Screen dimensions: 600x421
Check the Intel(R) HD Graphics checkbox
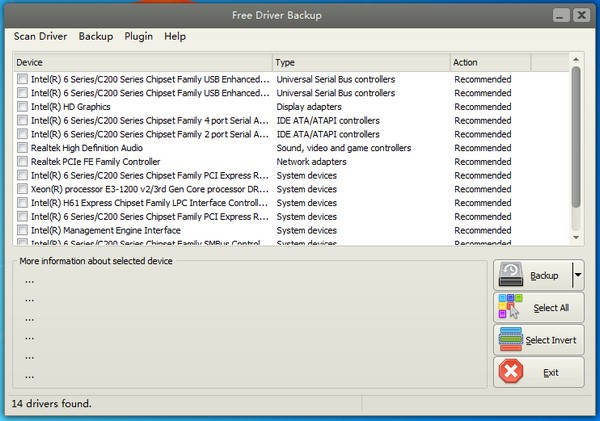pyautogui.click(x=22, y=107)
